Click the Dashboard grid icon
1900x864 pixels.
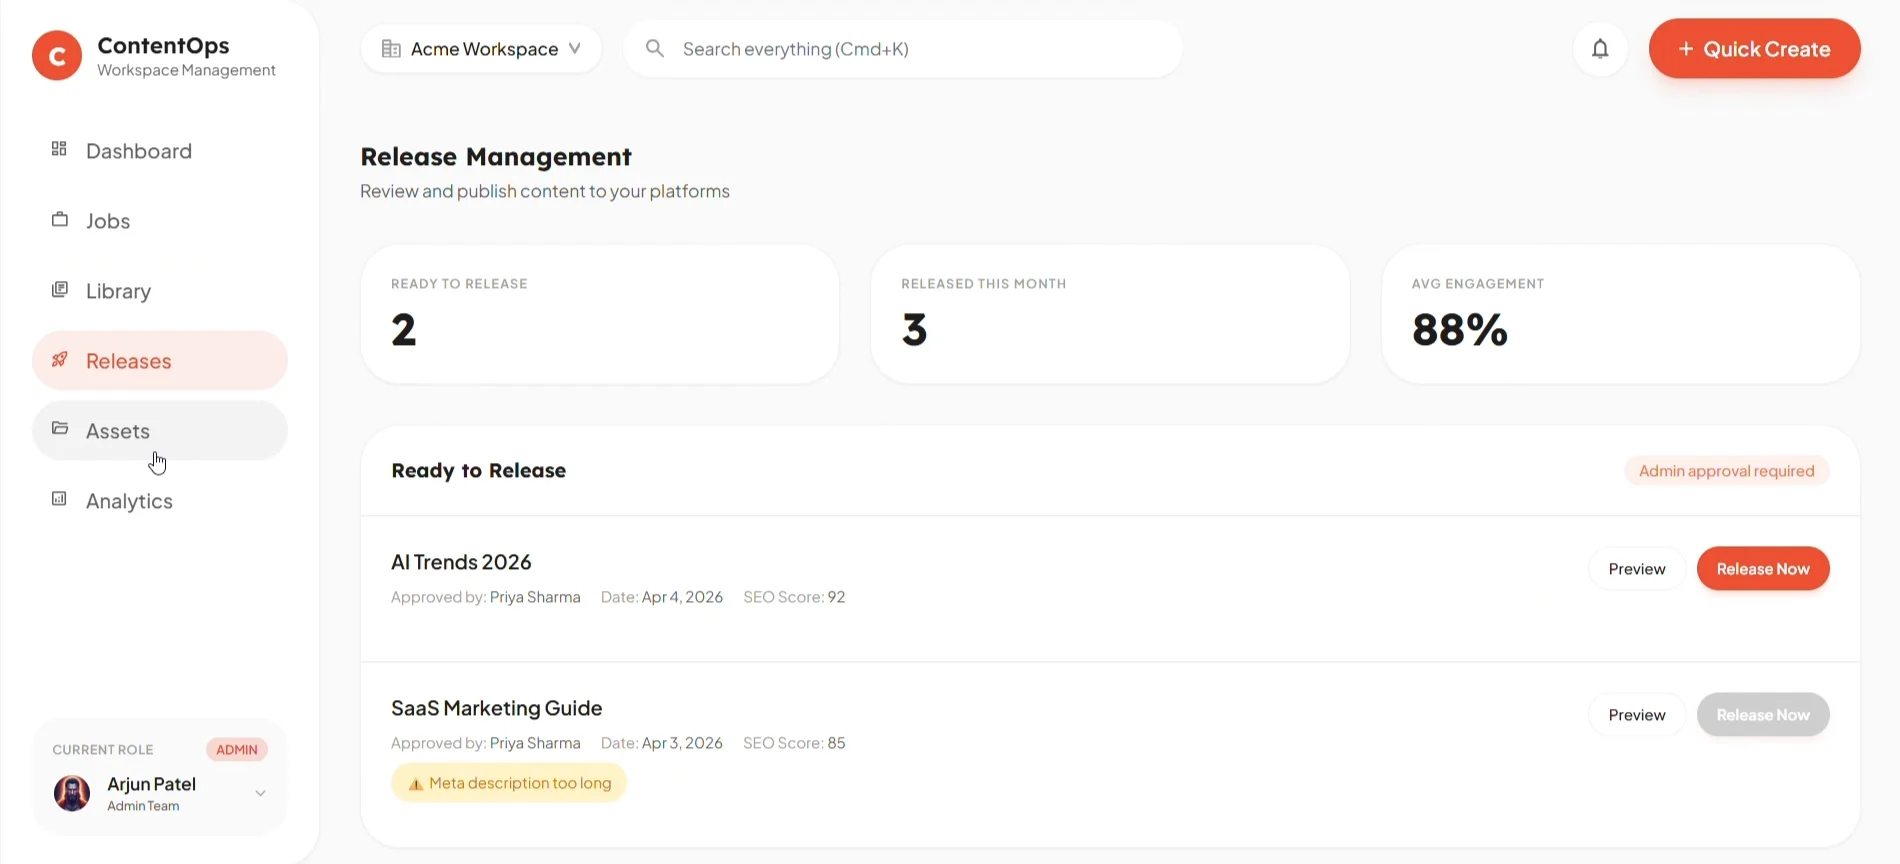tap(59, 149)
